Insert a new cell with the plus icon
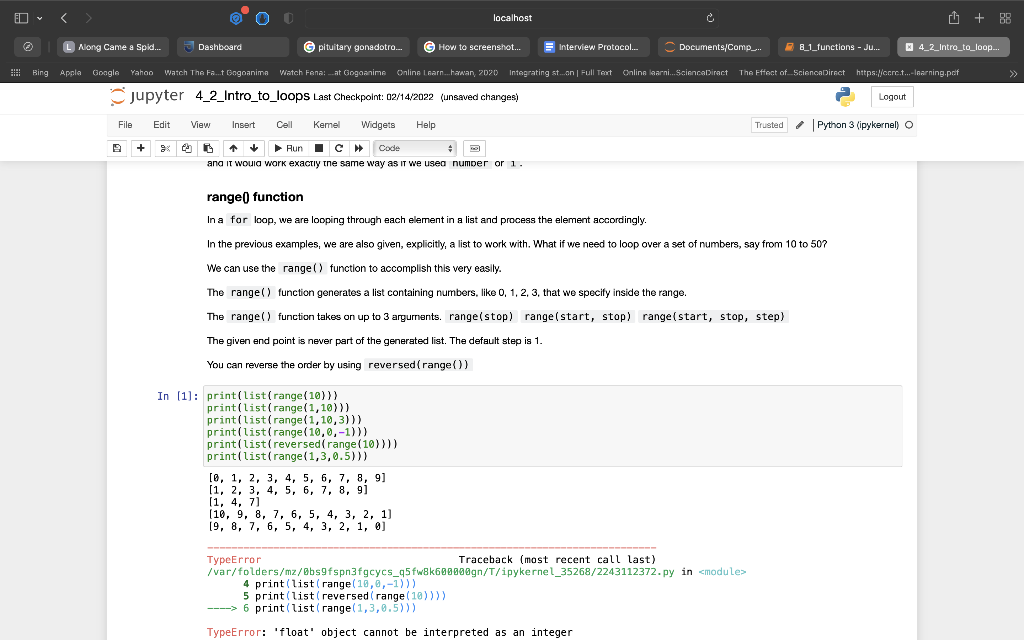The height and width of the screenshot is (640, 1024). click(140, 148)
